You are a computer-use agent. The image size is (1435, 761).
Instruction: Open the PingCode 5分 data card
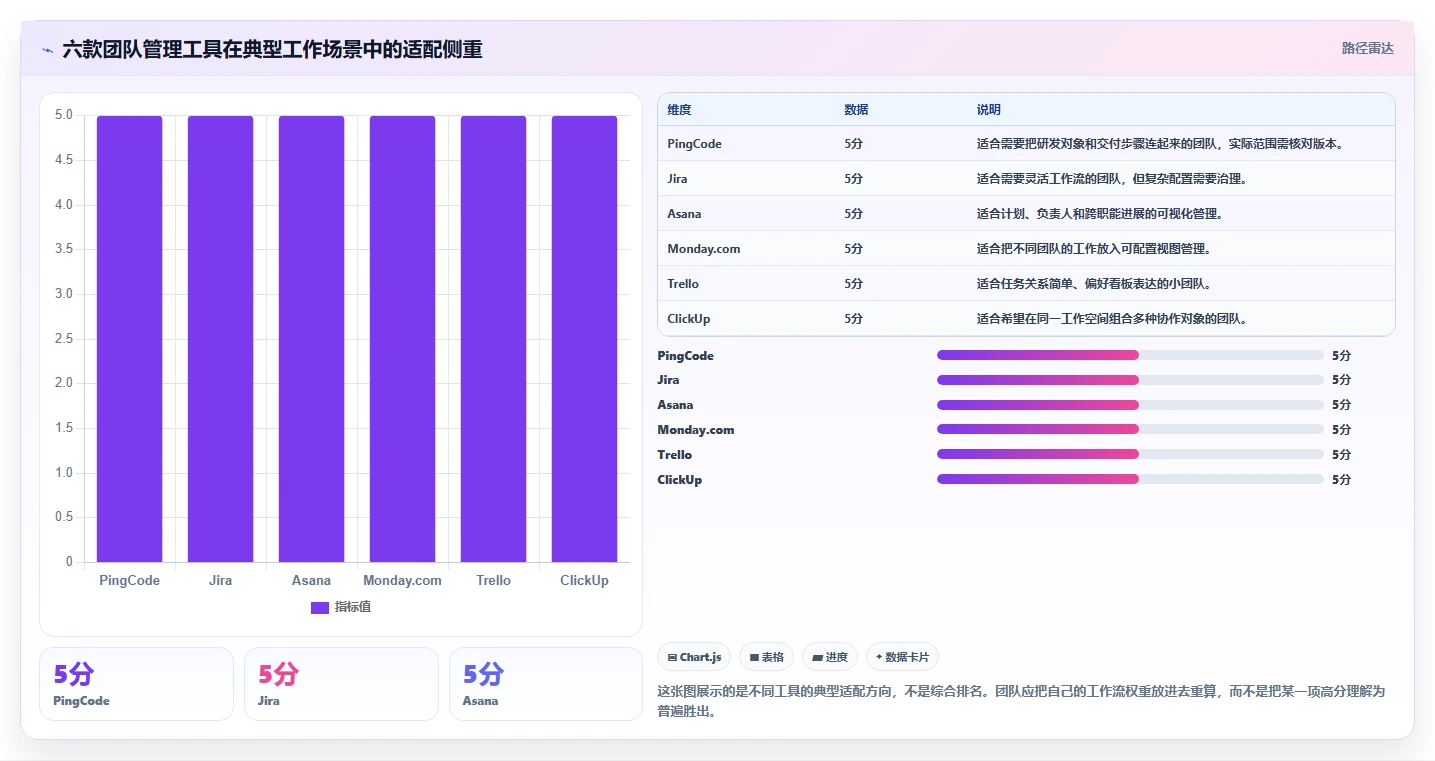coord(136,684)
